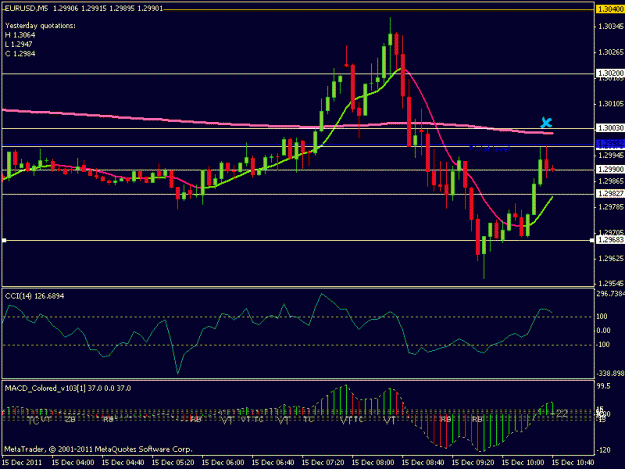Click the 1.29625 price scale value

pyautogui.click(x=611, y=259)
